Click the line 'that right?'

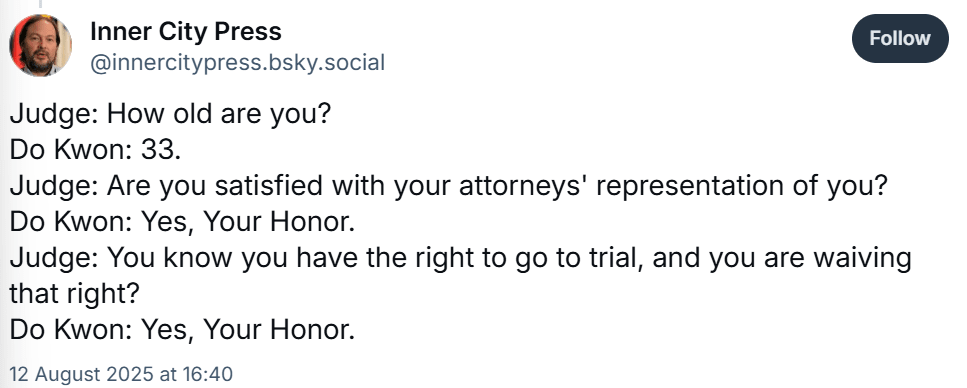(x=75, y=295)
